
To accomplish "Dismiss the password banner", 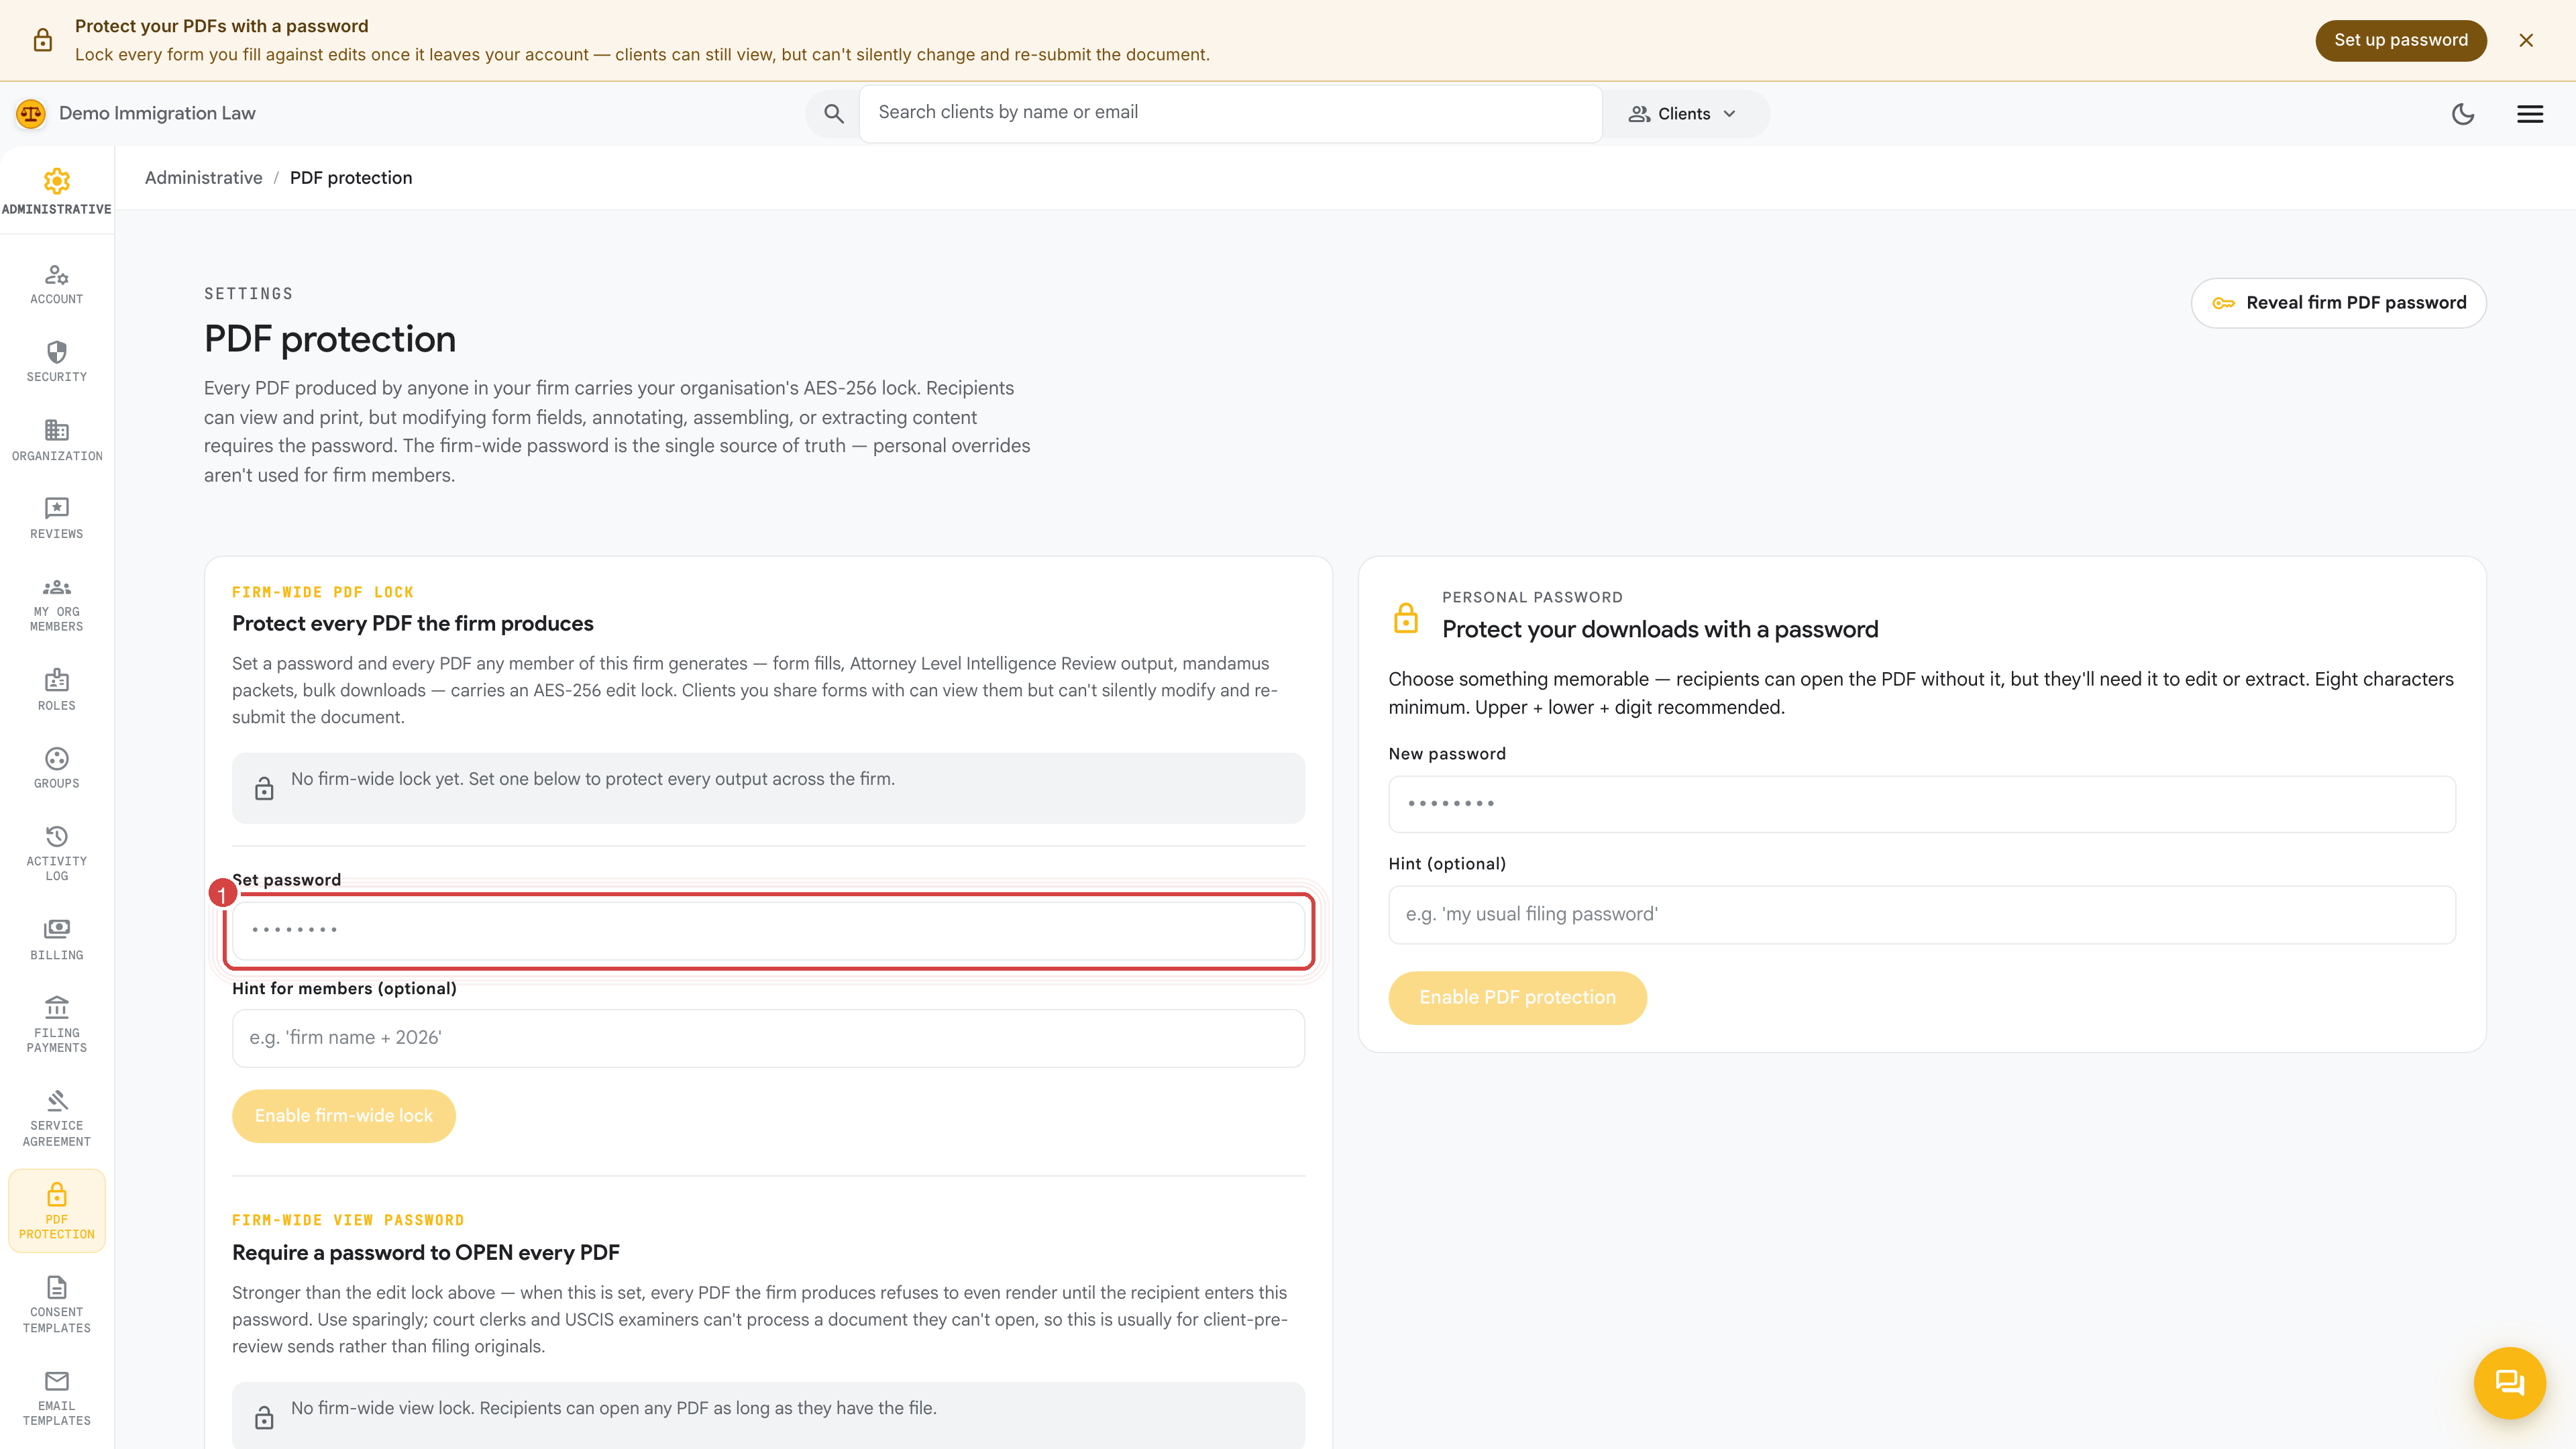I will pyautogui.click(x=2526, y=40).
